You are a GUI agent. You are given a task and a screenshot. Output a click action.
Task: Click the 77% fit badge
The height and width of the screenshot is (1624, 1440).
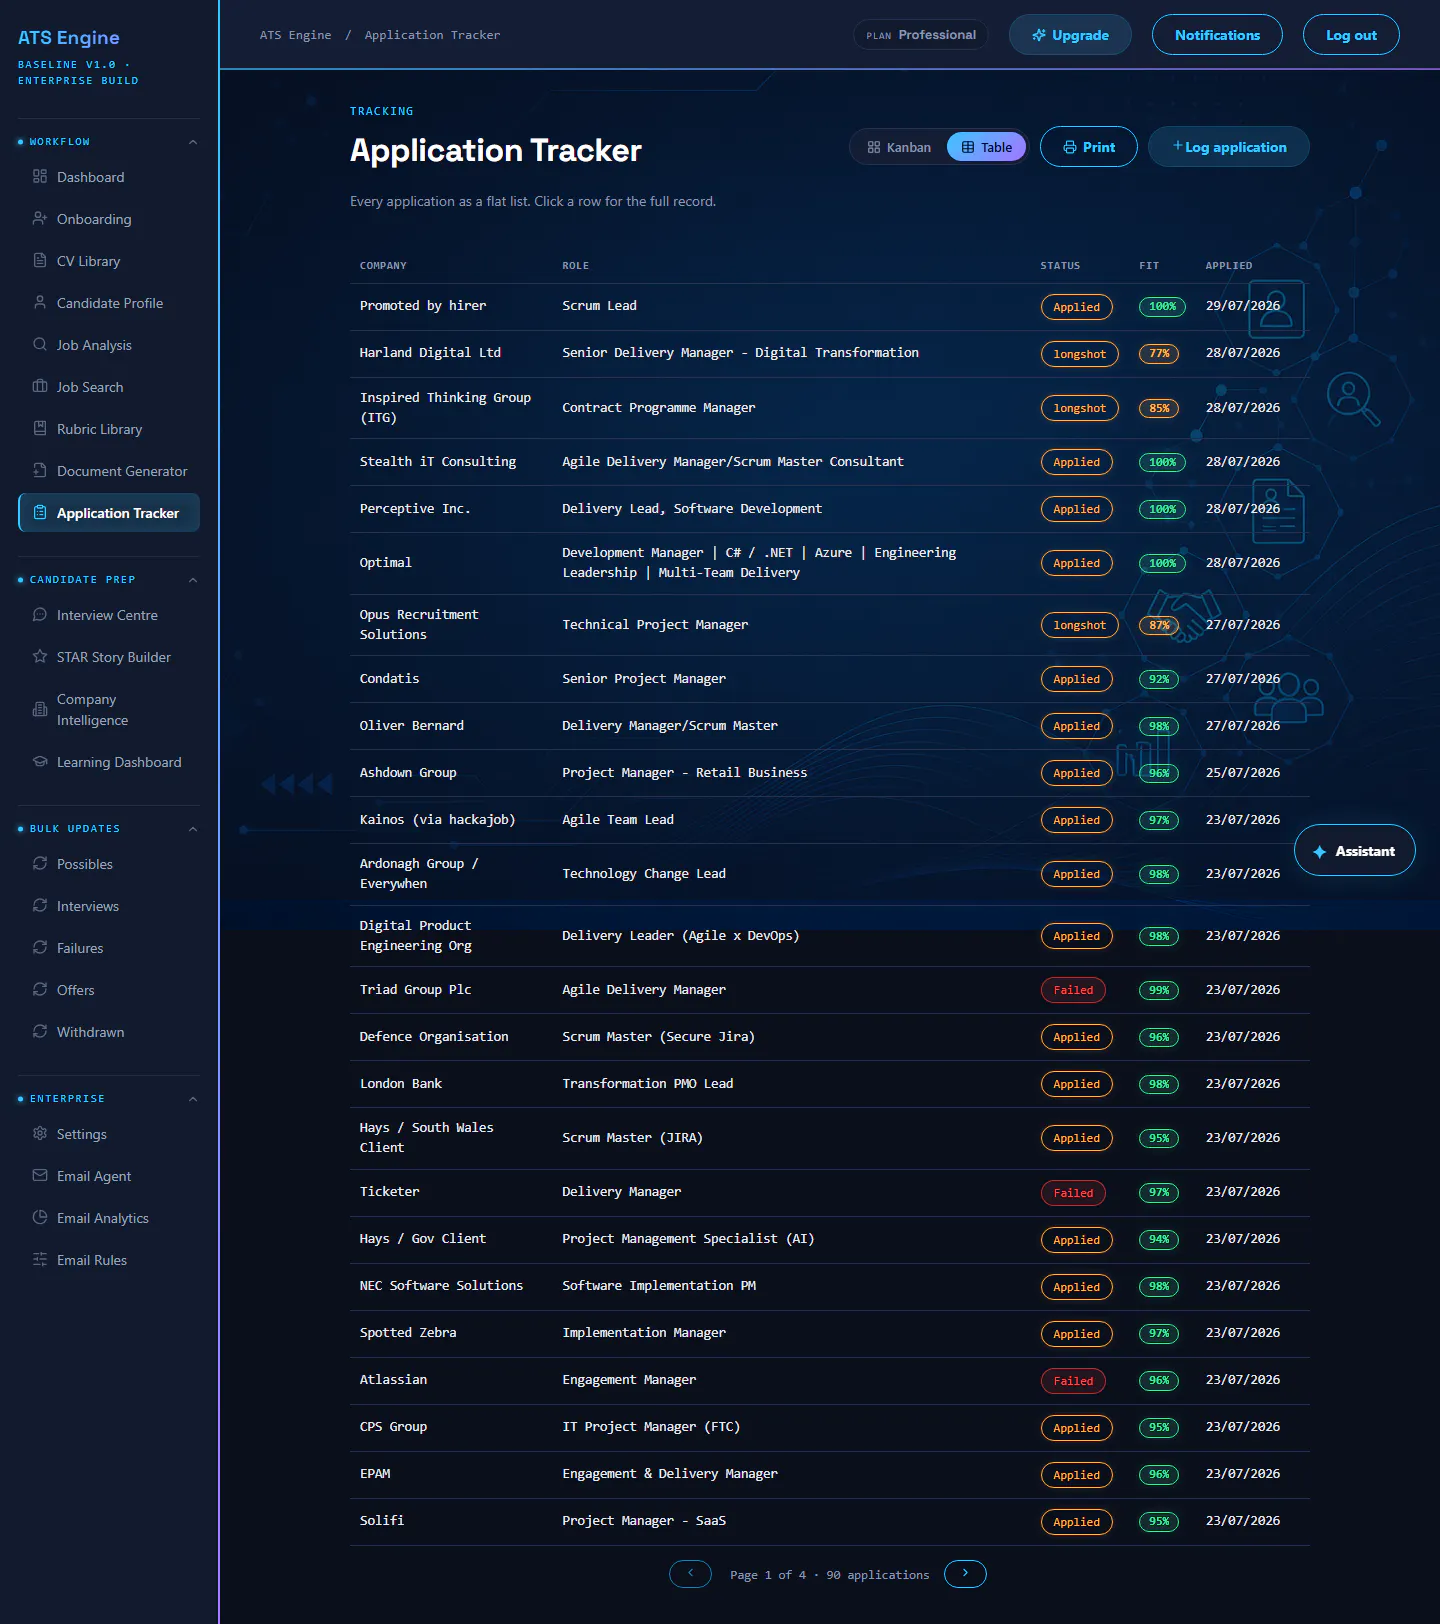coord(1159,354)
